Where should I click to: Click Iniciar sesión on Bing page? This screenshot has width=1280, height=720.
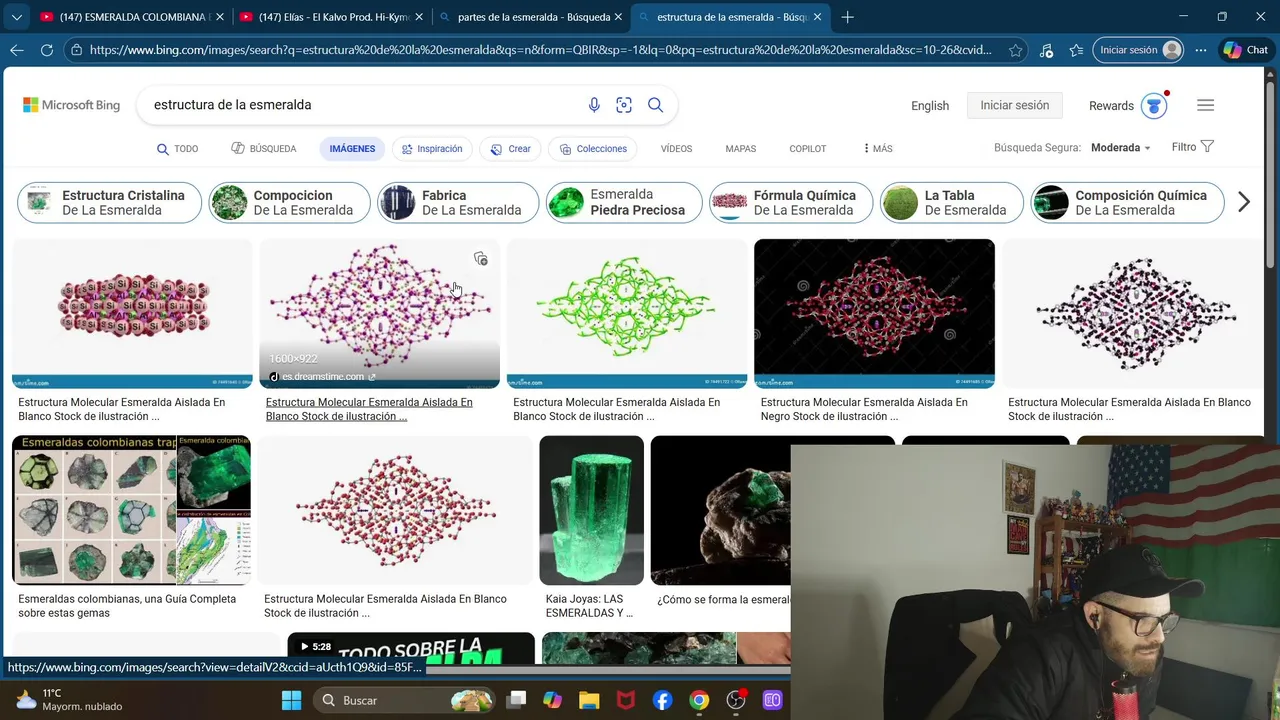pyautogui.click(x=1014, y=105)
